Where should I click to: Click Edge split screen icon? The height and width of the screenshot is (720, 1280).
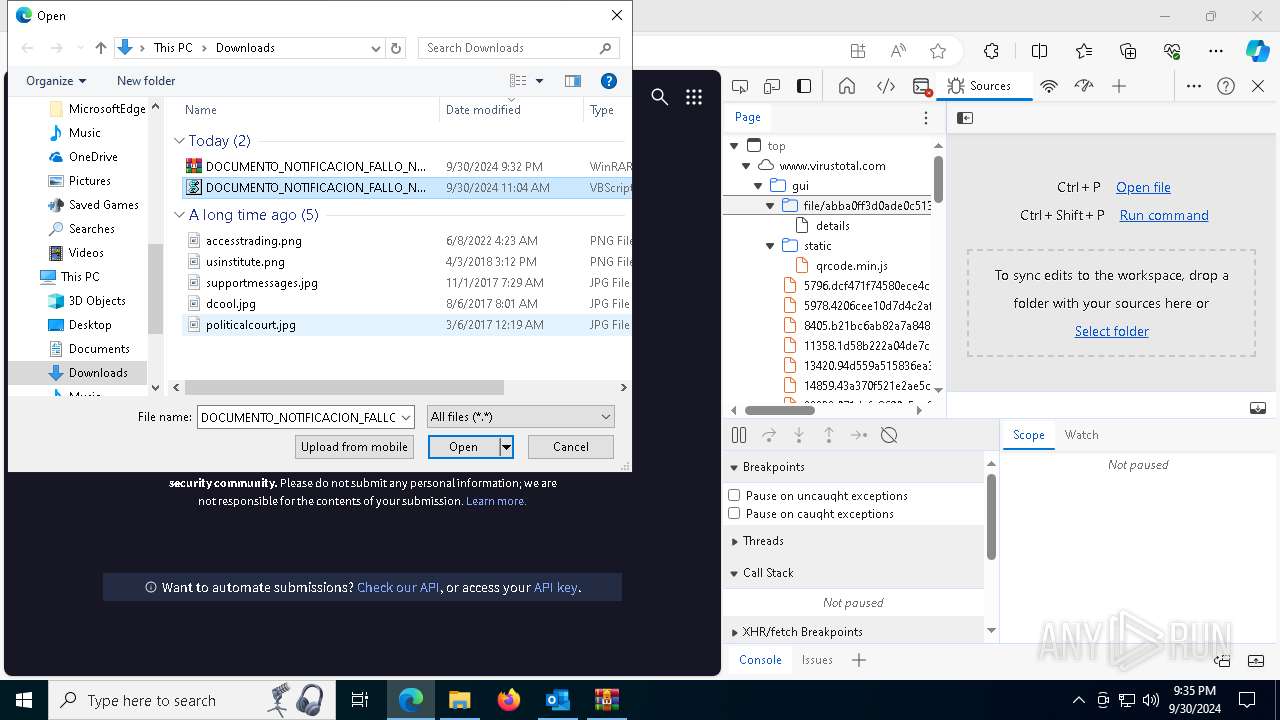(x=1040, y=51)
